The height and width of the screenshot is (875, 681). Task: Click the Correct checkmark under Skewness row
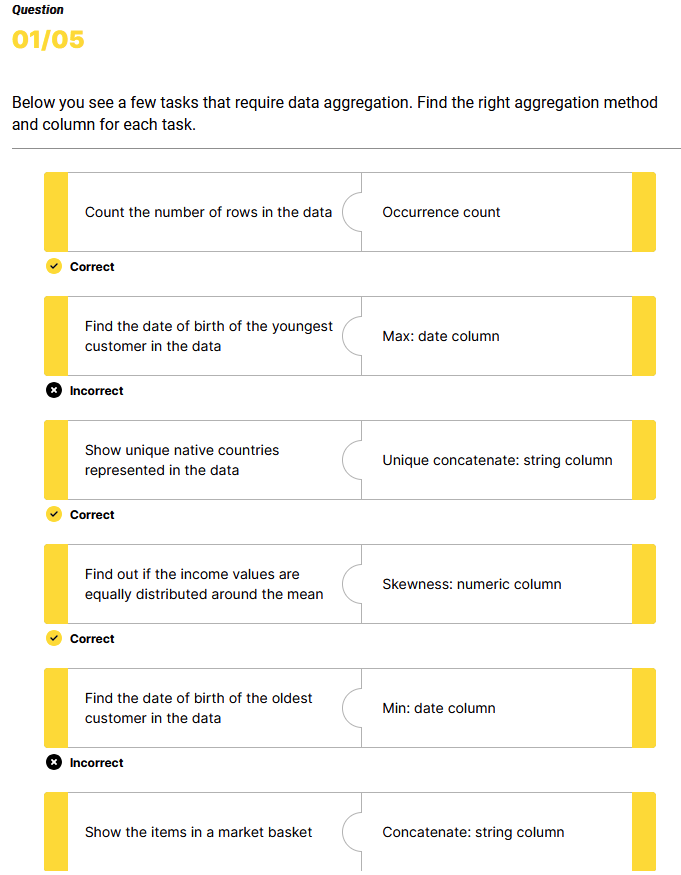click(x=53, y=639)
